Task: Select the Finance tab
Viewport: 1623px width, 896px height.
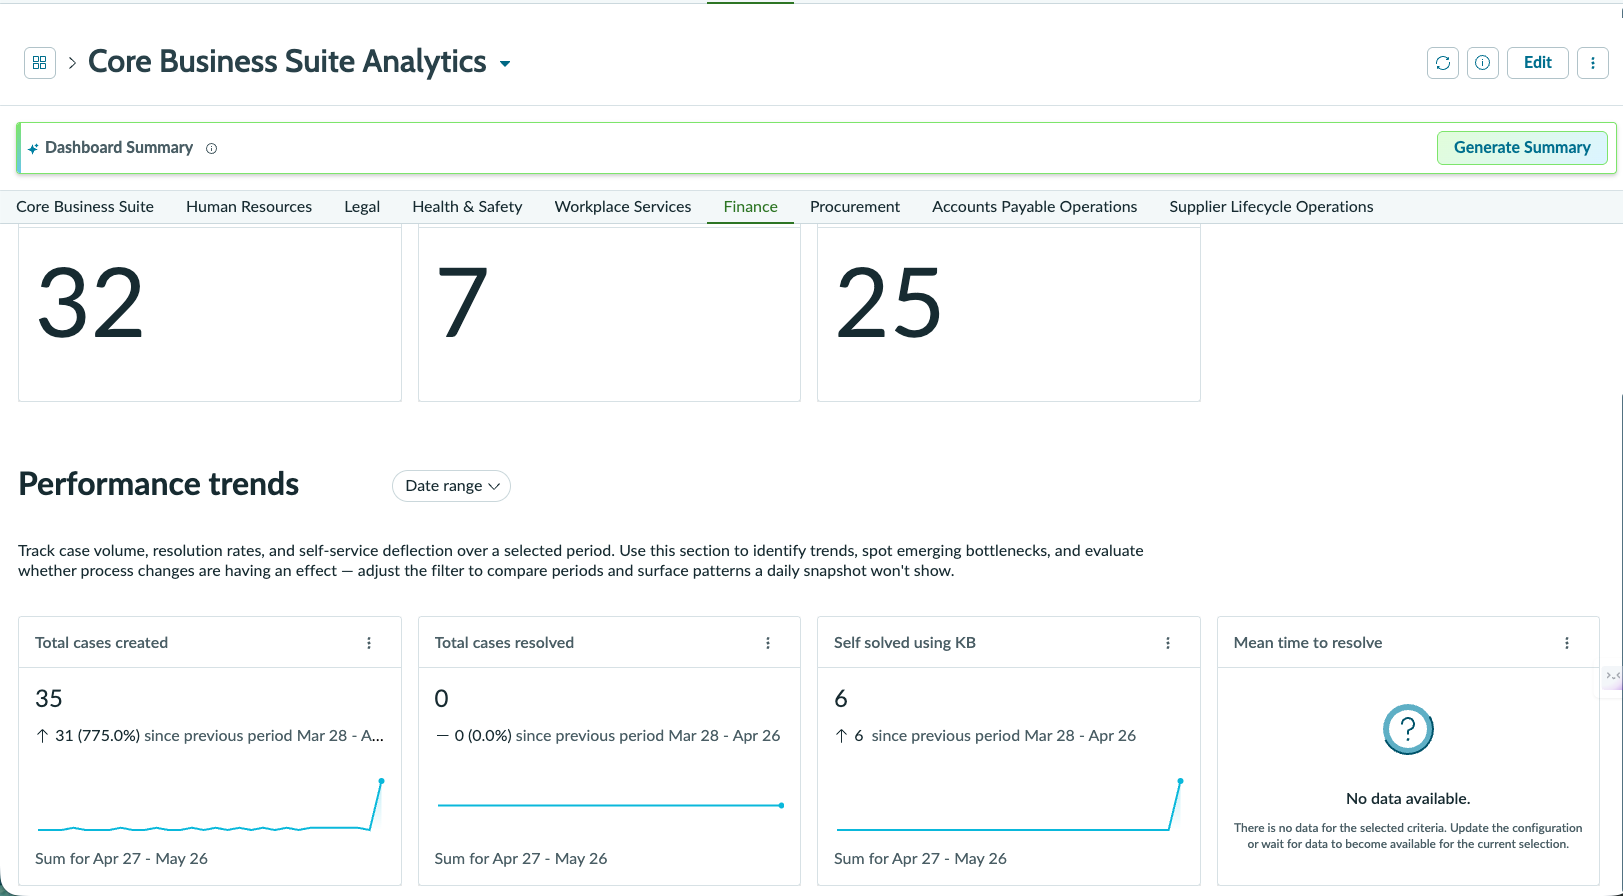Action: (x=750, y=207)
